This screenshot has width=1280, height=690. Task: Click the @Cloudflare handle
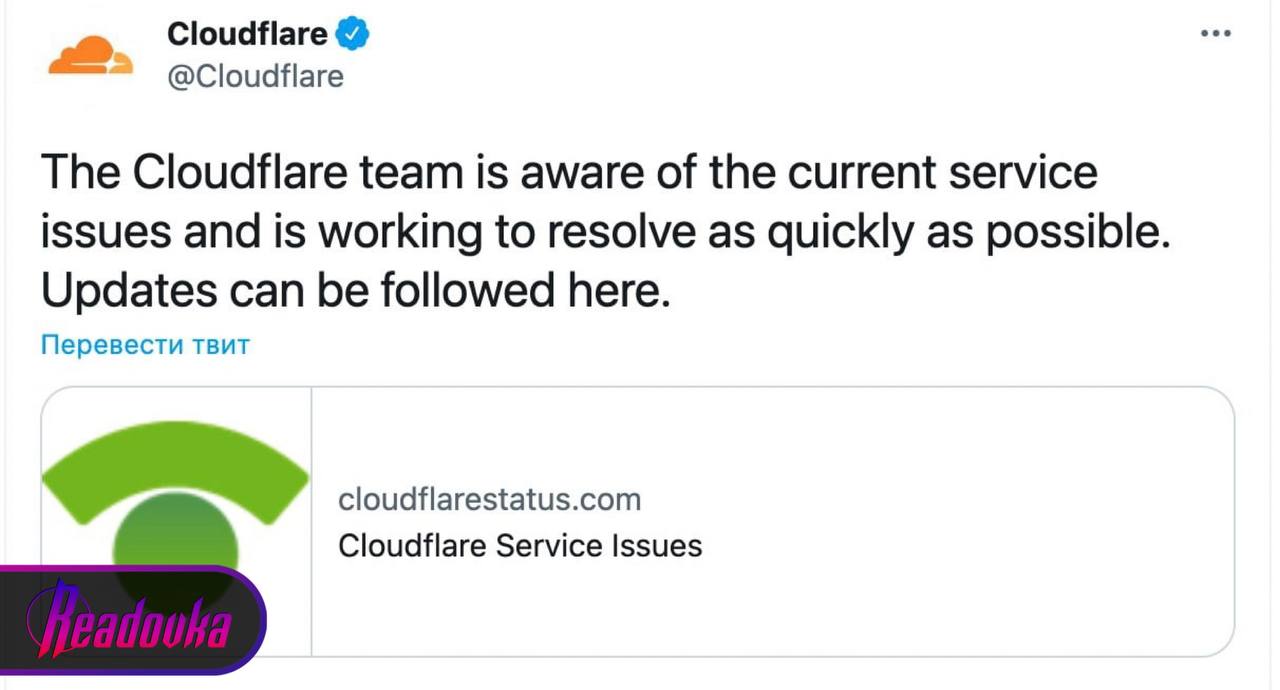[x=255, y=77]
